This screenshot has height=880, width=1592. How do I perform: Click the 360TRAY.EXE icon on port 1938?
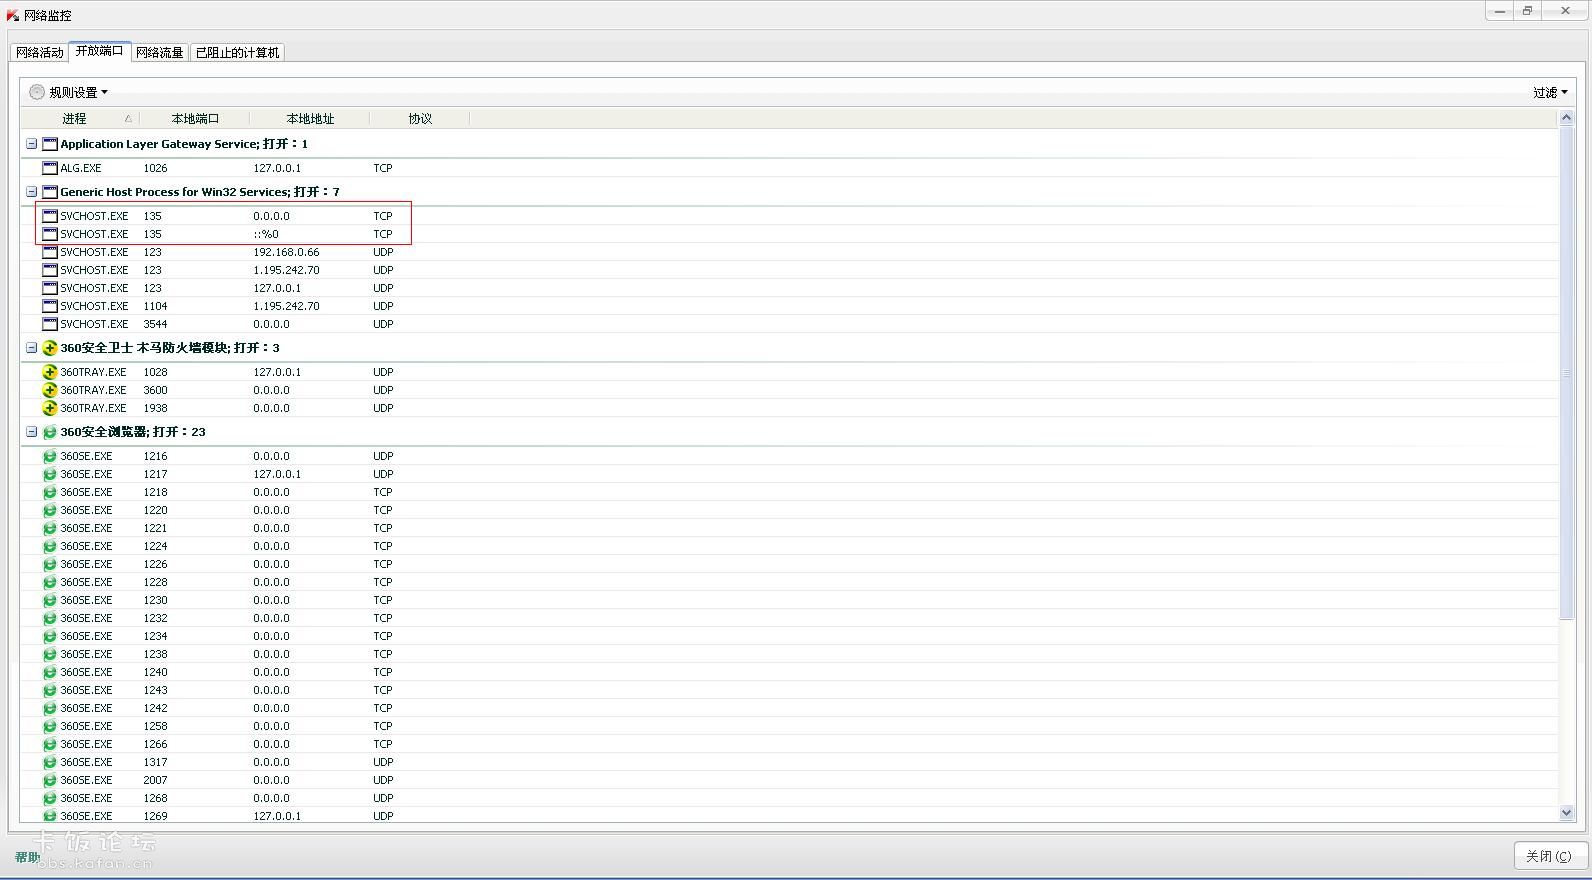coord(50,408)
